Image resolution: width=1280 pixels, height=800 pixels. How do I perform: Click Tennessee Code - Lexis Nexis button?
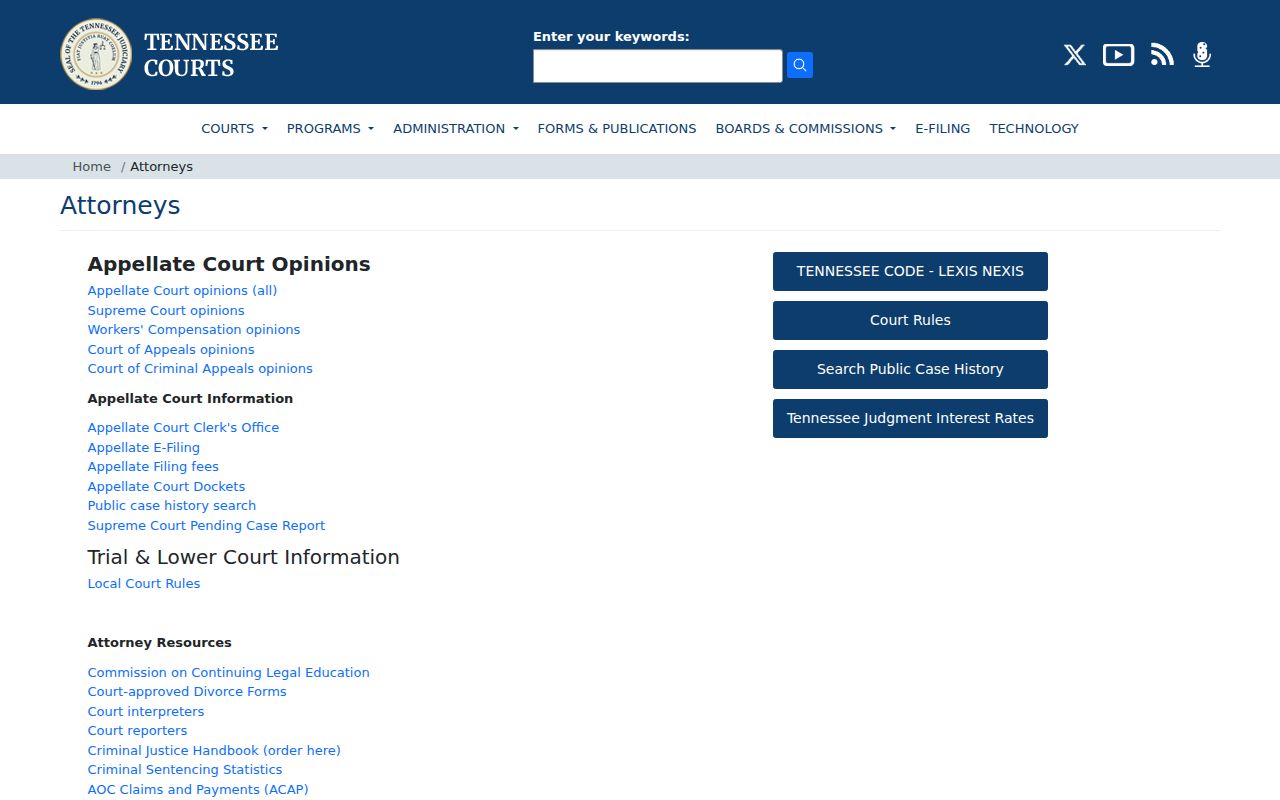(x=910, y=271)
